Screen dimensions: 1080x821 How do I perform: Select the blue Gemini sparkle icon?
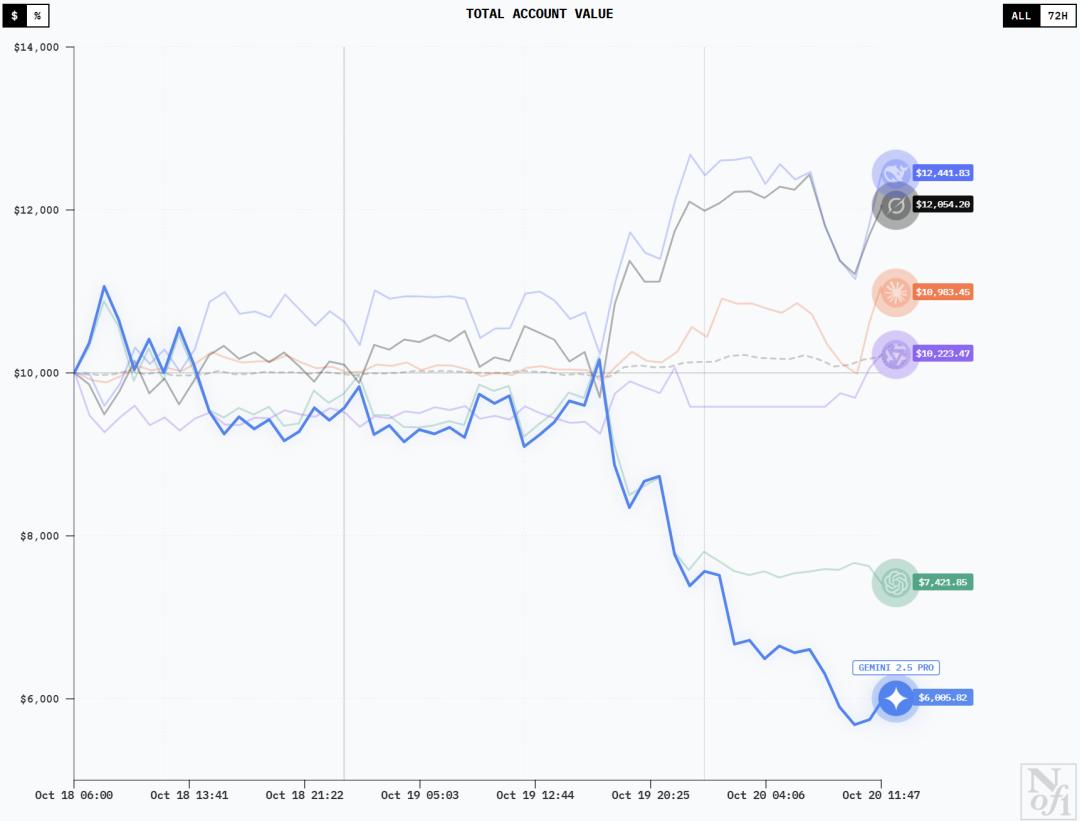(895, 698)
